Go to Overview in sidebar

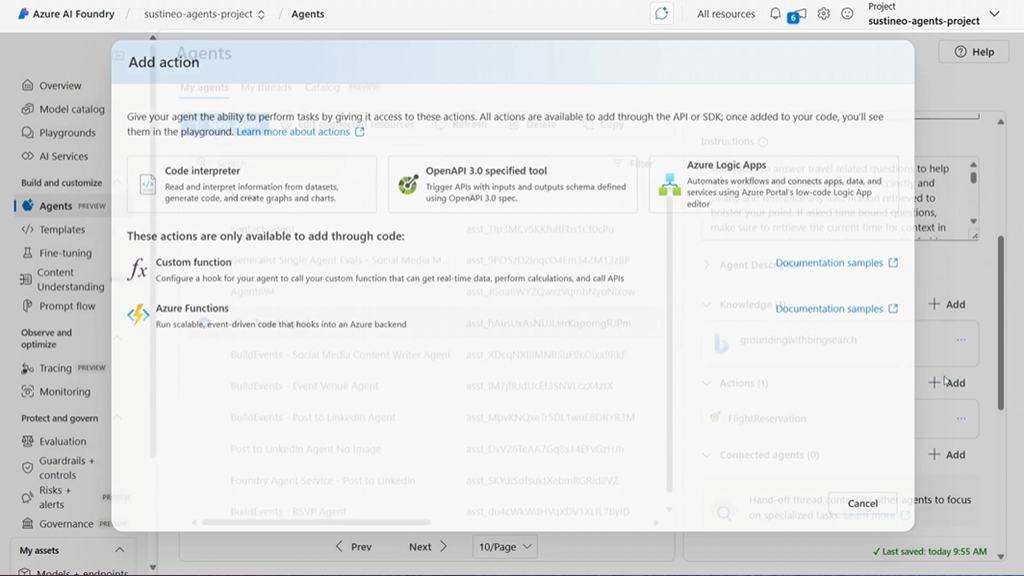[60, 86]
